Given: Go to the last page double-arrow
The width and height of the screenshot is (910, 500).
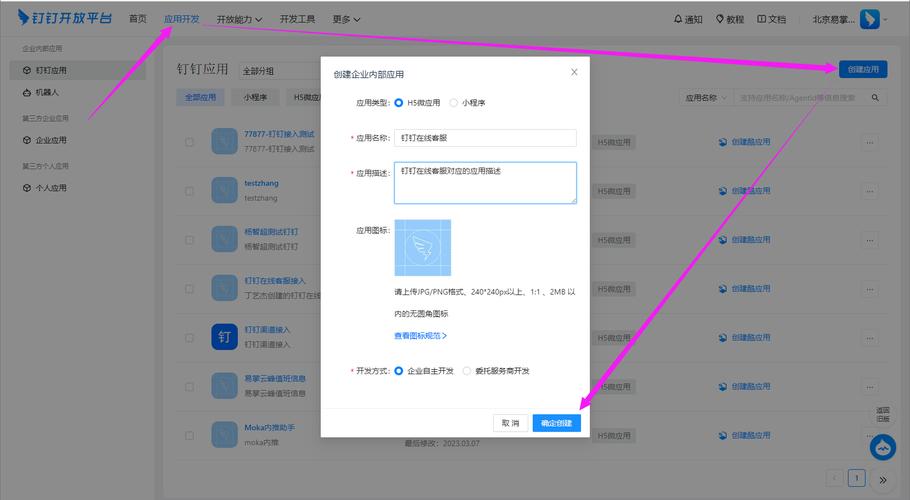Looking at the screenshot, I should pos(883,480).
